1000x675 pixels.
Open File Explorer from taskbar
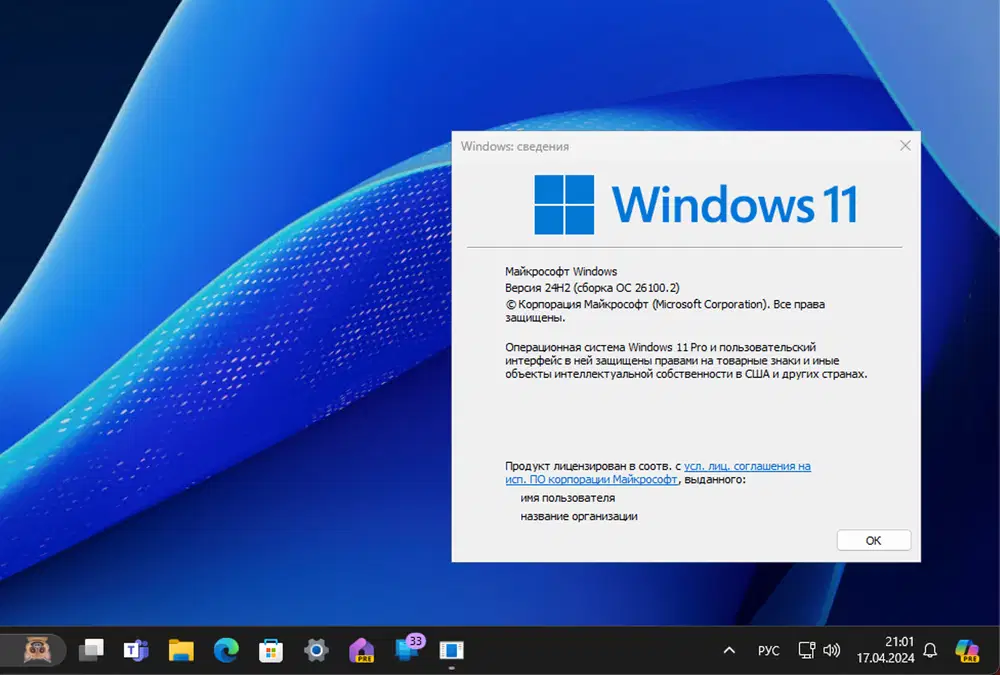[x=181, y=650]
